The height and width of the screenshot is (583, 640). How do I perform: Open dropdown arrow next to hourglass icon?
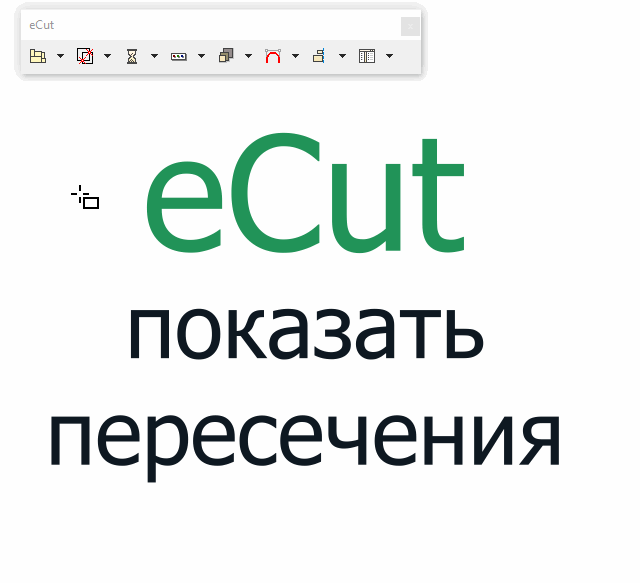(x=154, y=56)
